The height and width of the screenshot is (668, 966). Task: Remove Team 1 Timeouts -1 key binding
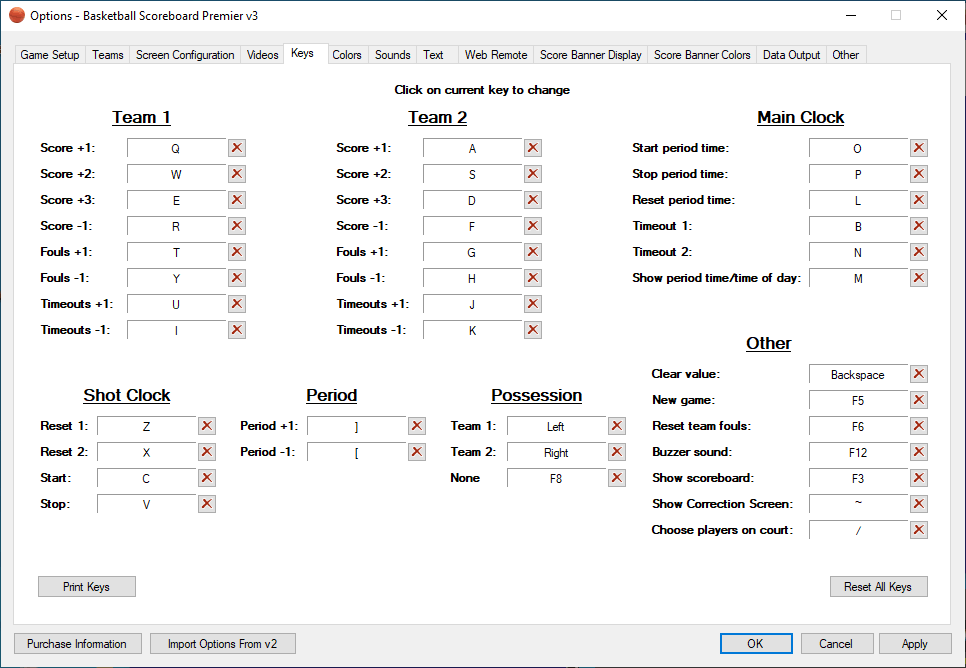click(x=237, y=330)
